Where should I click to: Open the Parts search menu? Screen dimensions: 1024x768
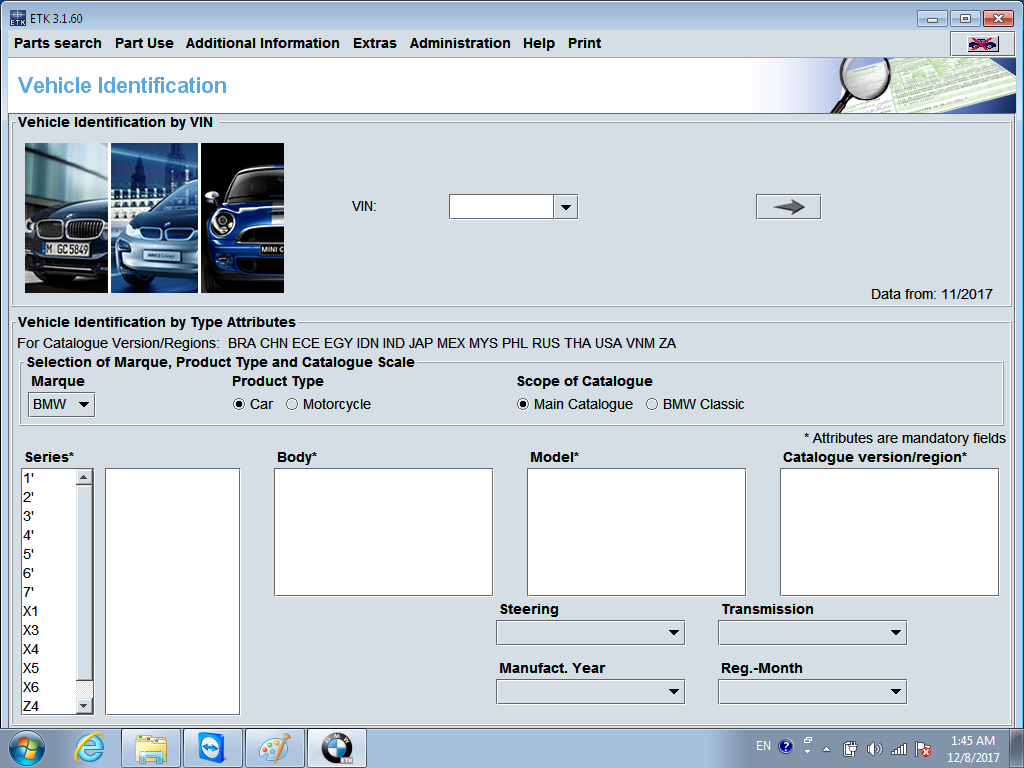click(x=57, y=43)
